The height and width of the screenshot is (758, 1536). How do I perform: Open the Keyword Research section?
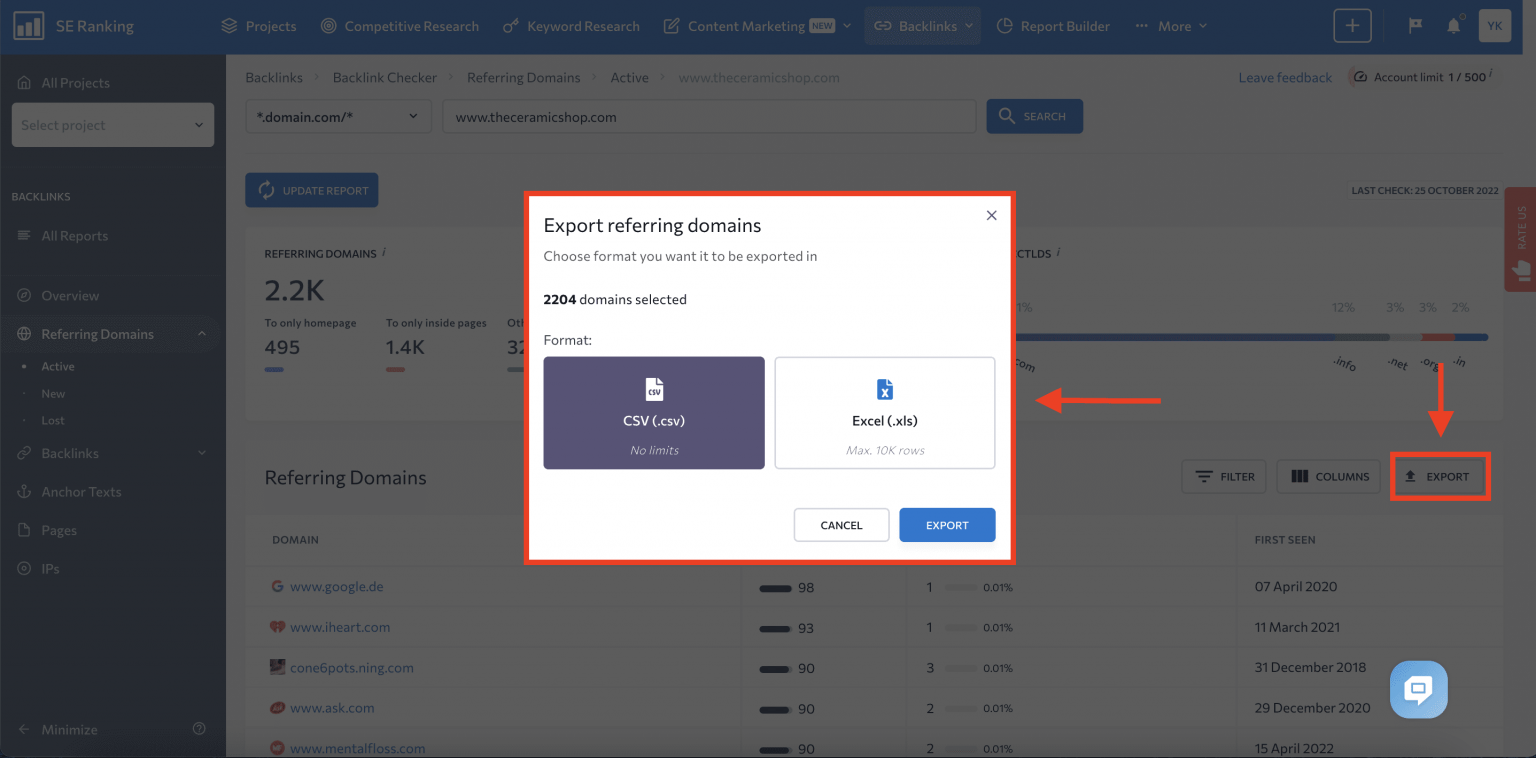coord(571,25)
